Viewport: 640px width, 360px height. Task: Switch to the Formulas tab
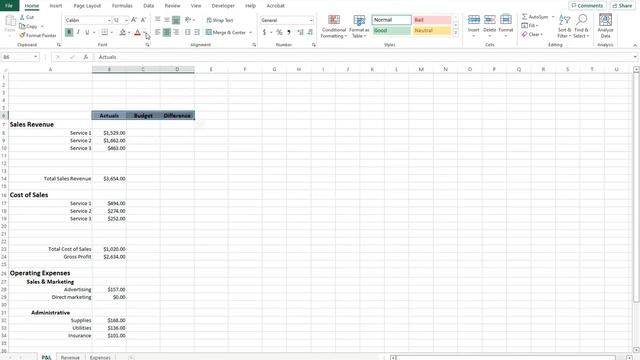coord(122,6)
